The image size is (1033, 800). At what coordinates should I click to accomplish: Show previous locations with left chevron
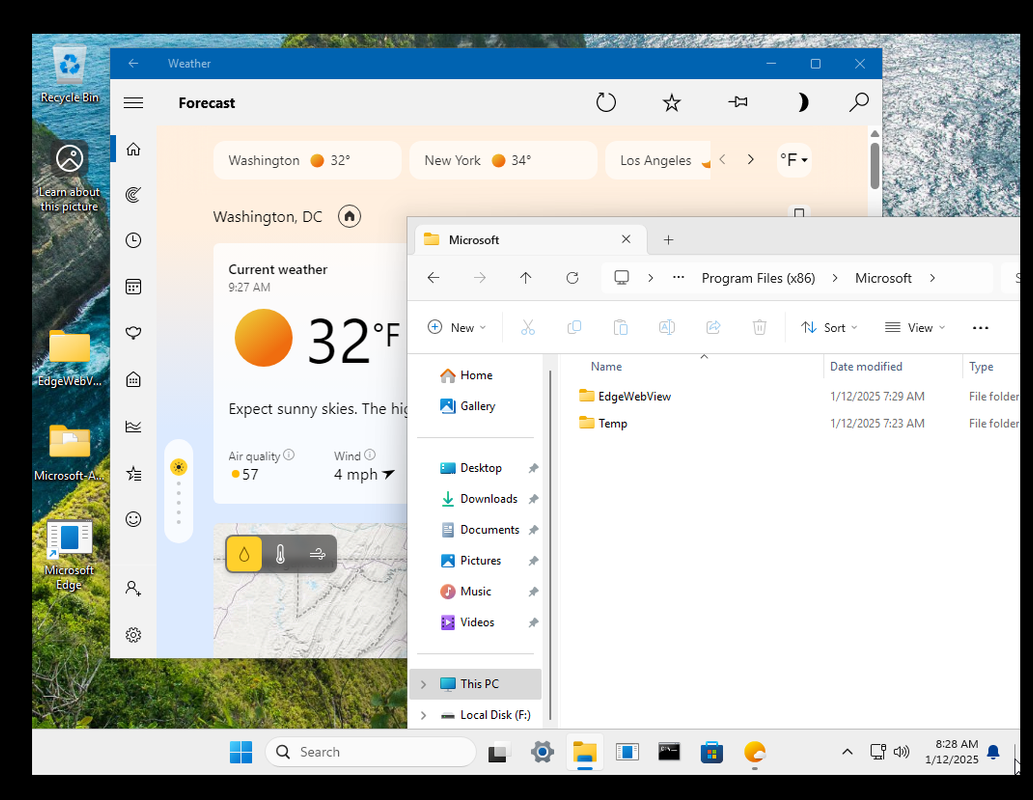[723, 159]
